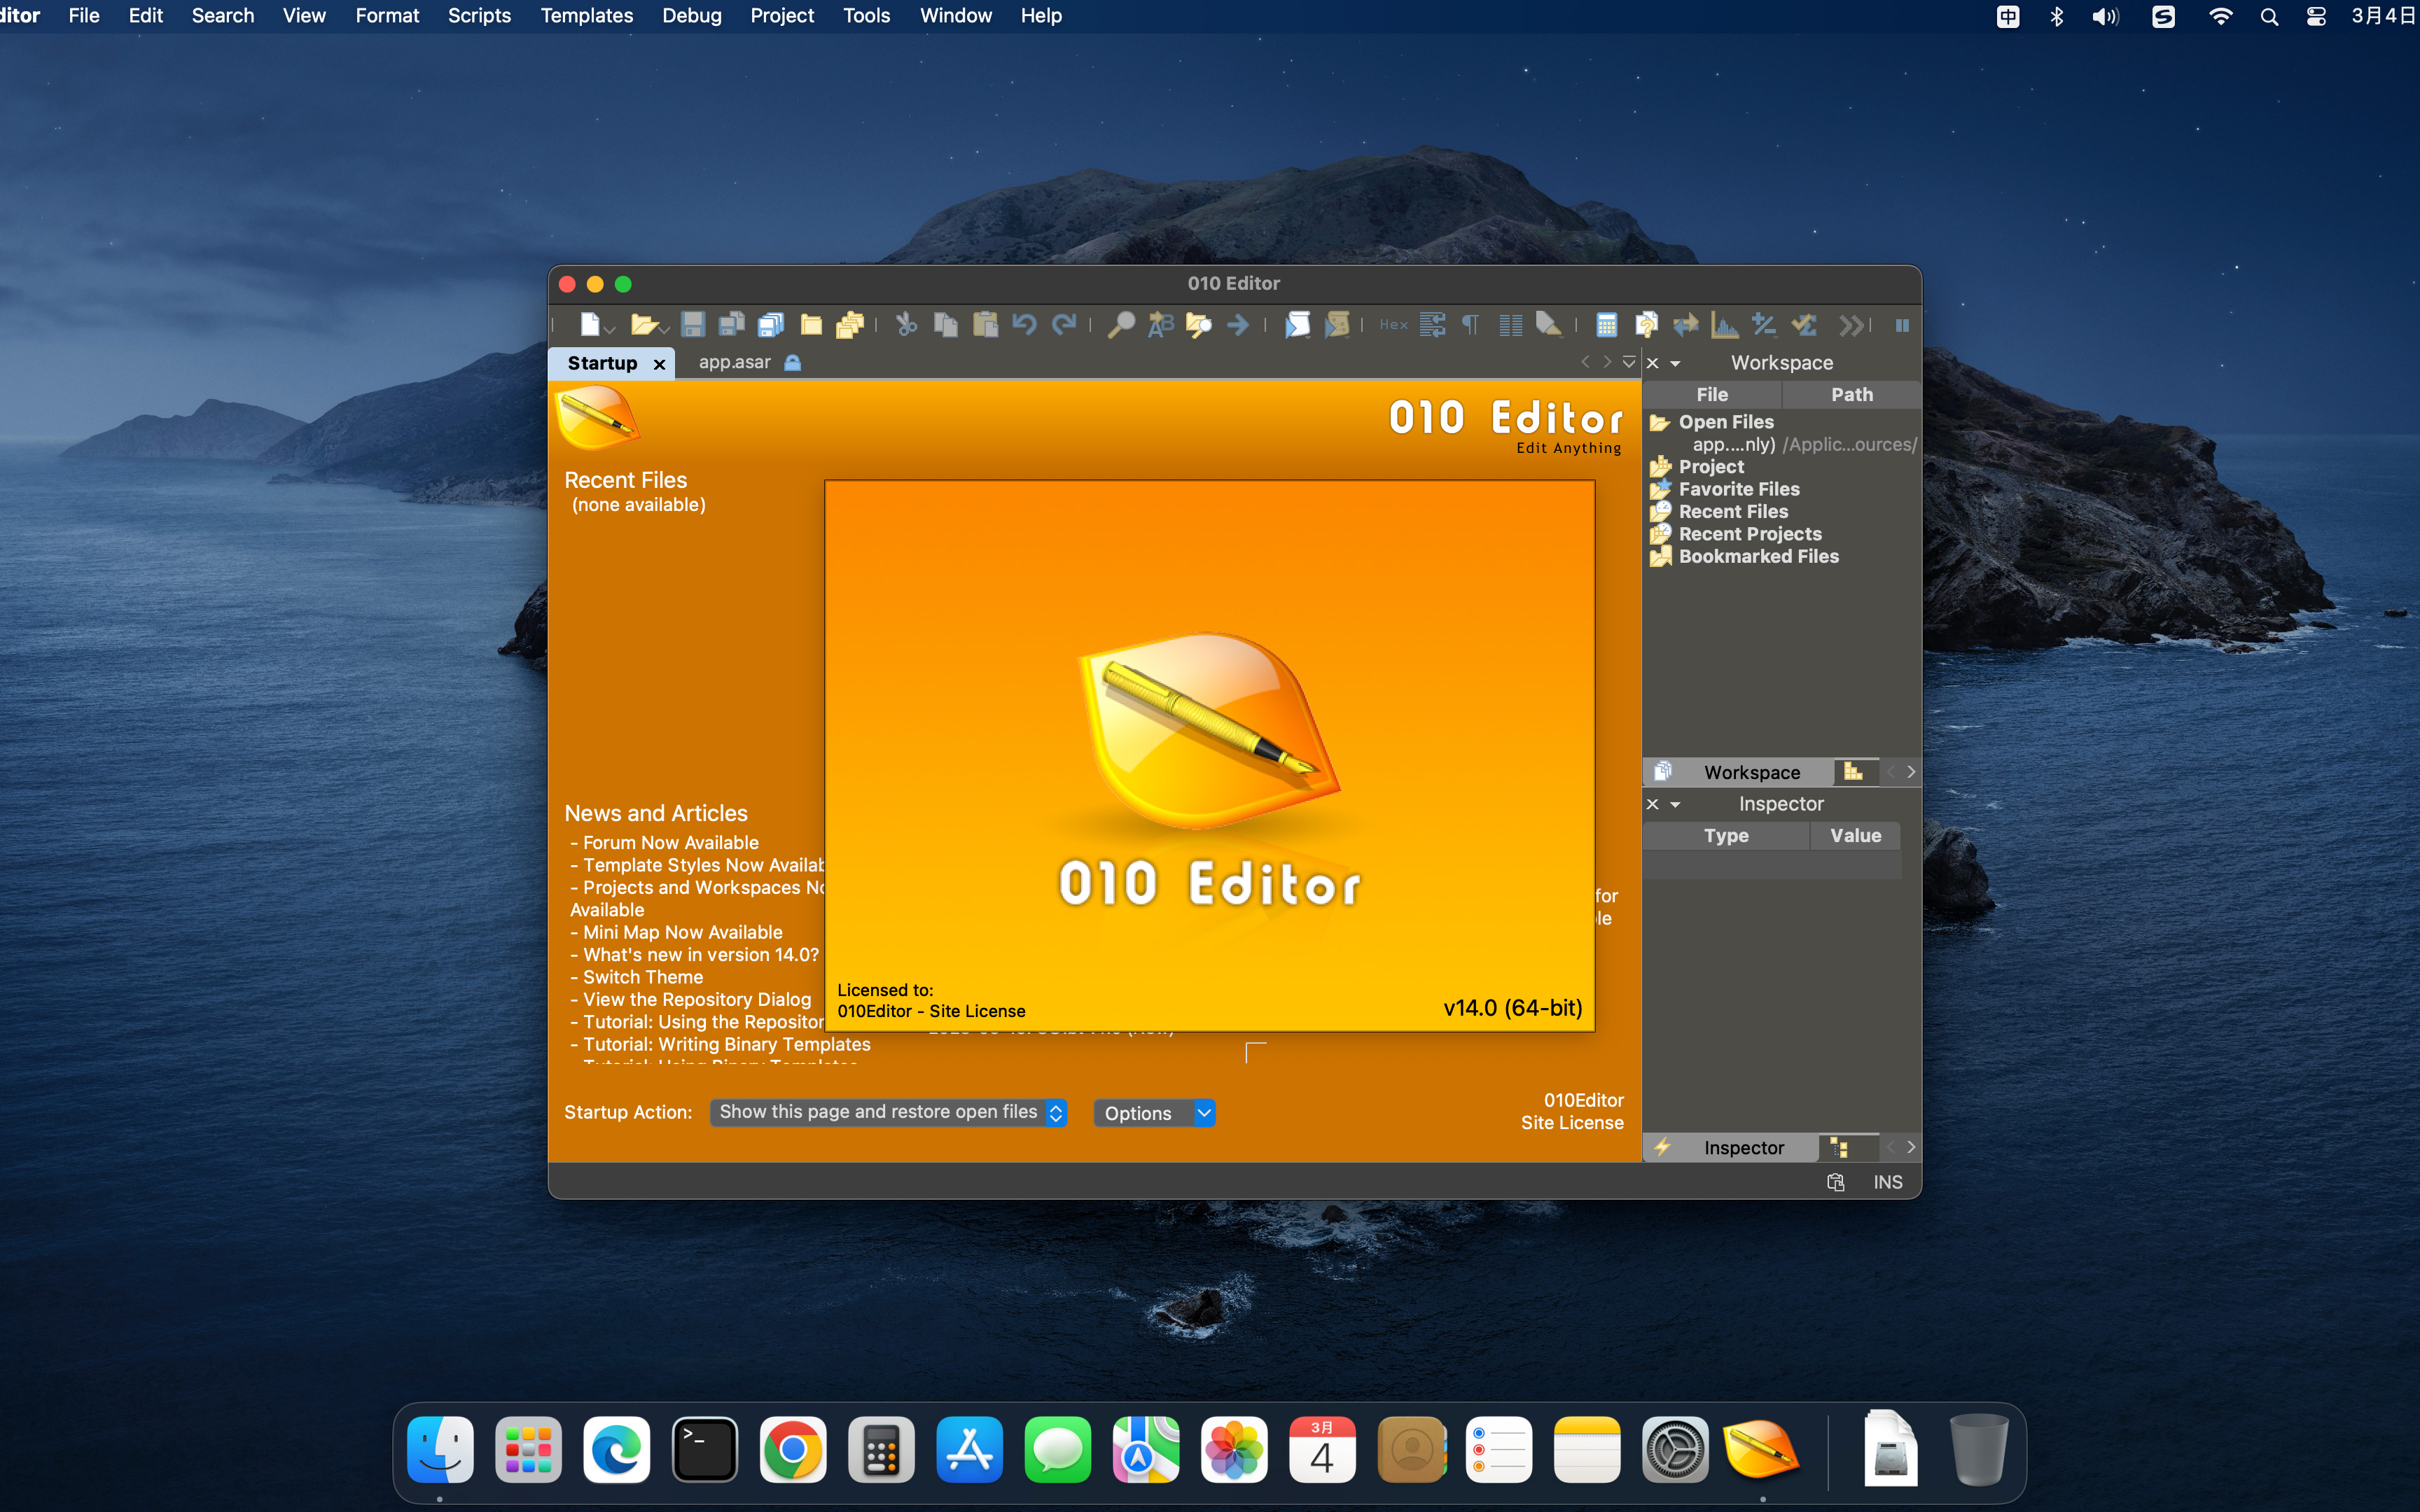The height and width of the screenshot is (1512, 2420).
Task: Toggle INS insert mode in status bar
Action: 1887,1182
